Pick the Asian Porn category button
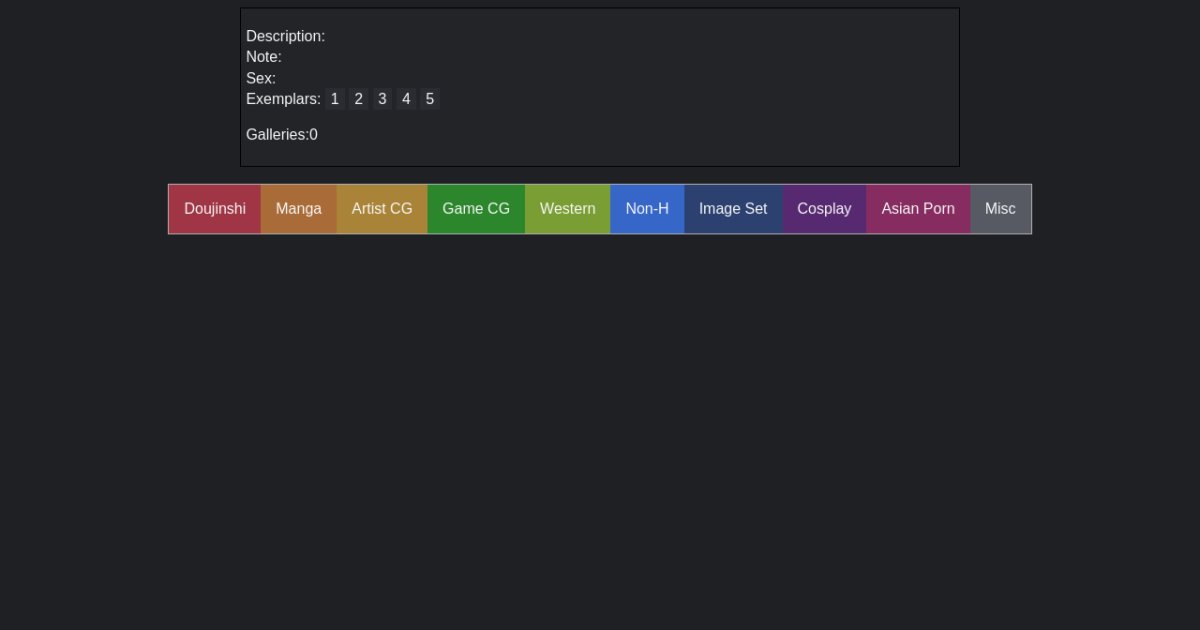The height and width of the screenshot is (630, 1200). [918, 209]
